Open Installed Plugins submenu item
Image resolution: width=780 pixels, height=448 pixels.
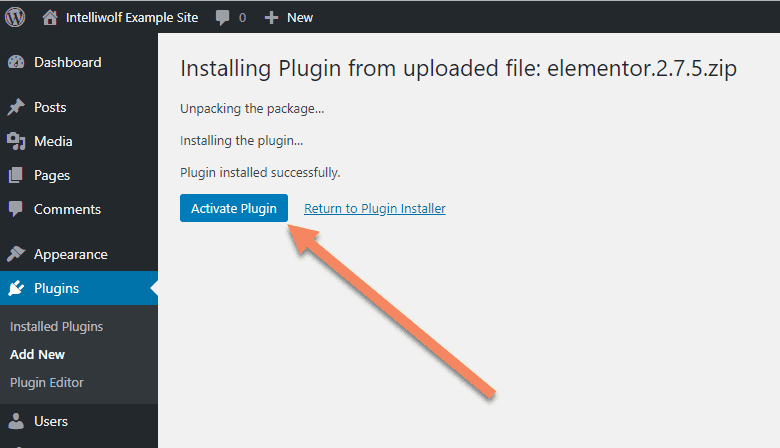point(56,327)
